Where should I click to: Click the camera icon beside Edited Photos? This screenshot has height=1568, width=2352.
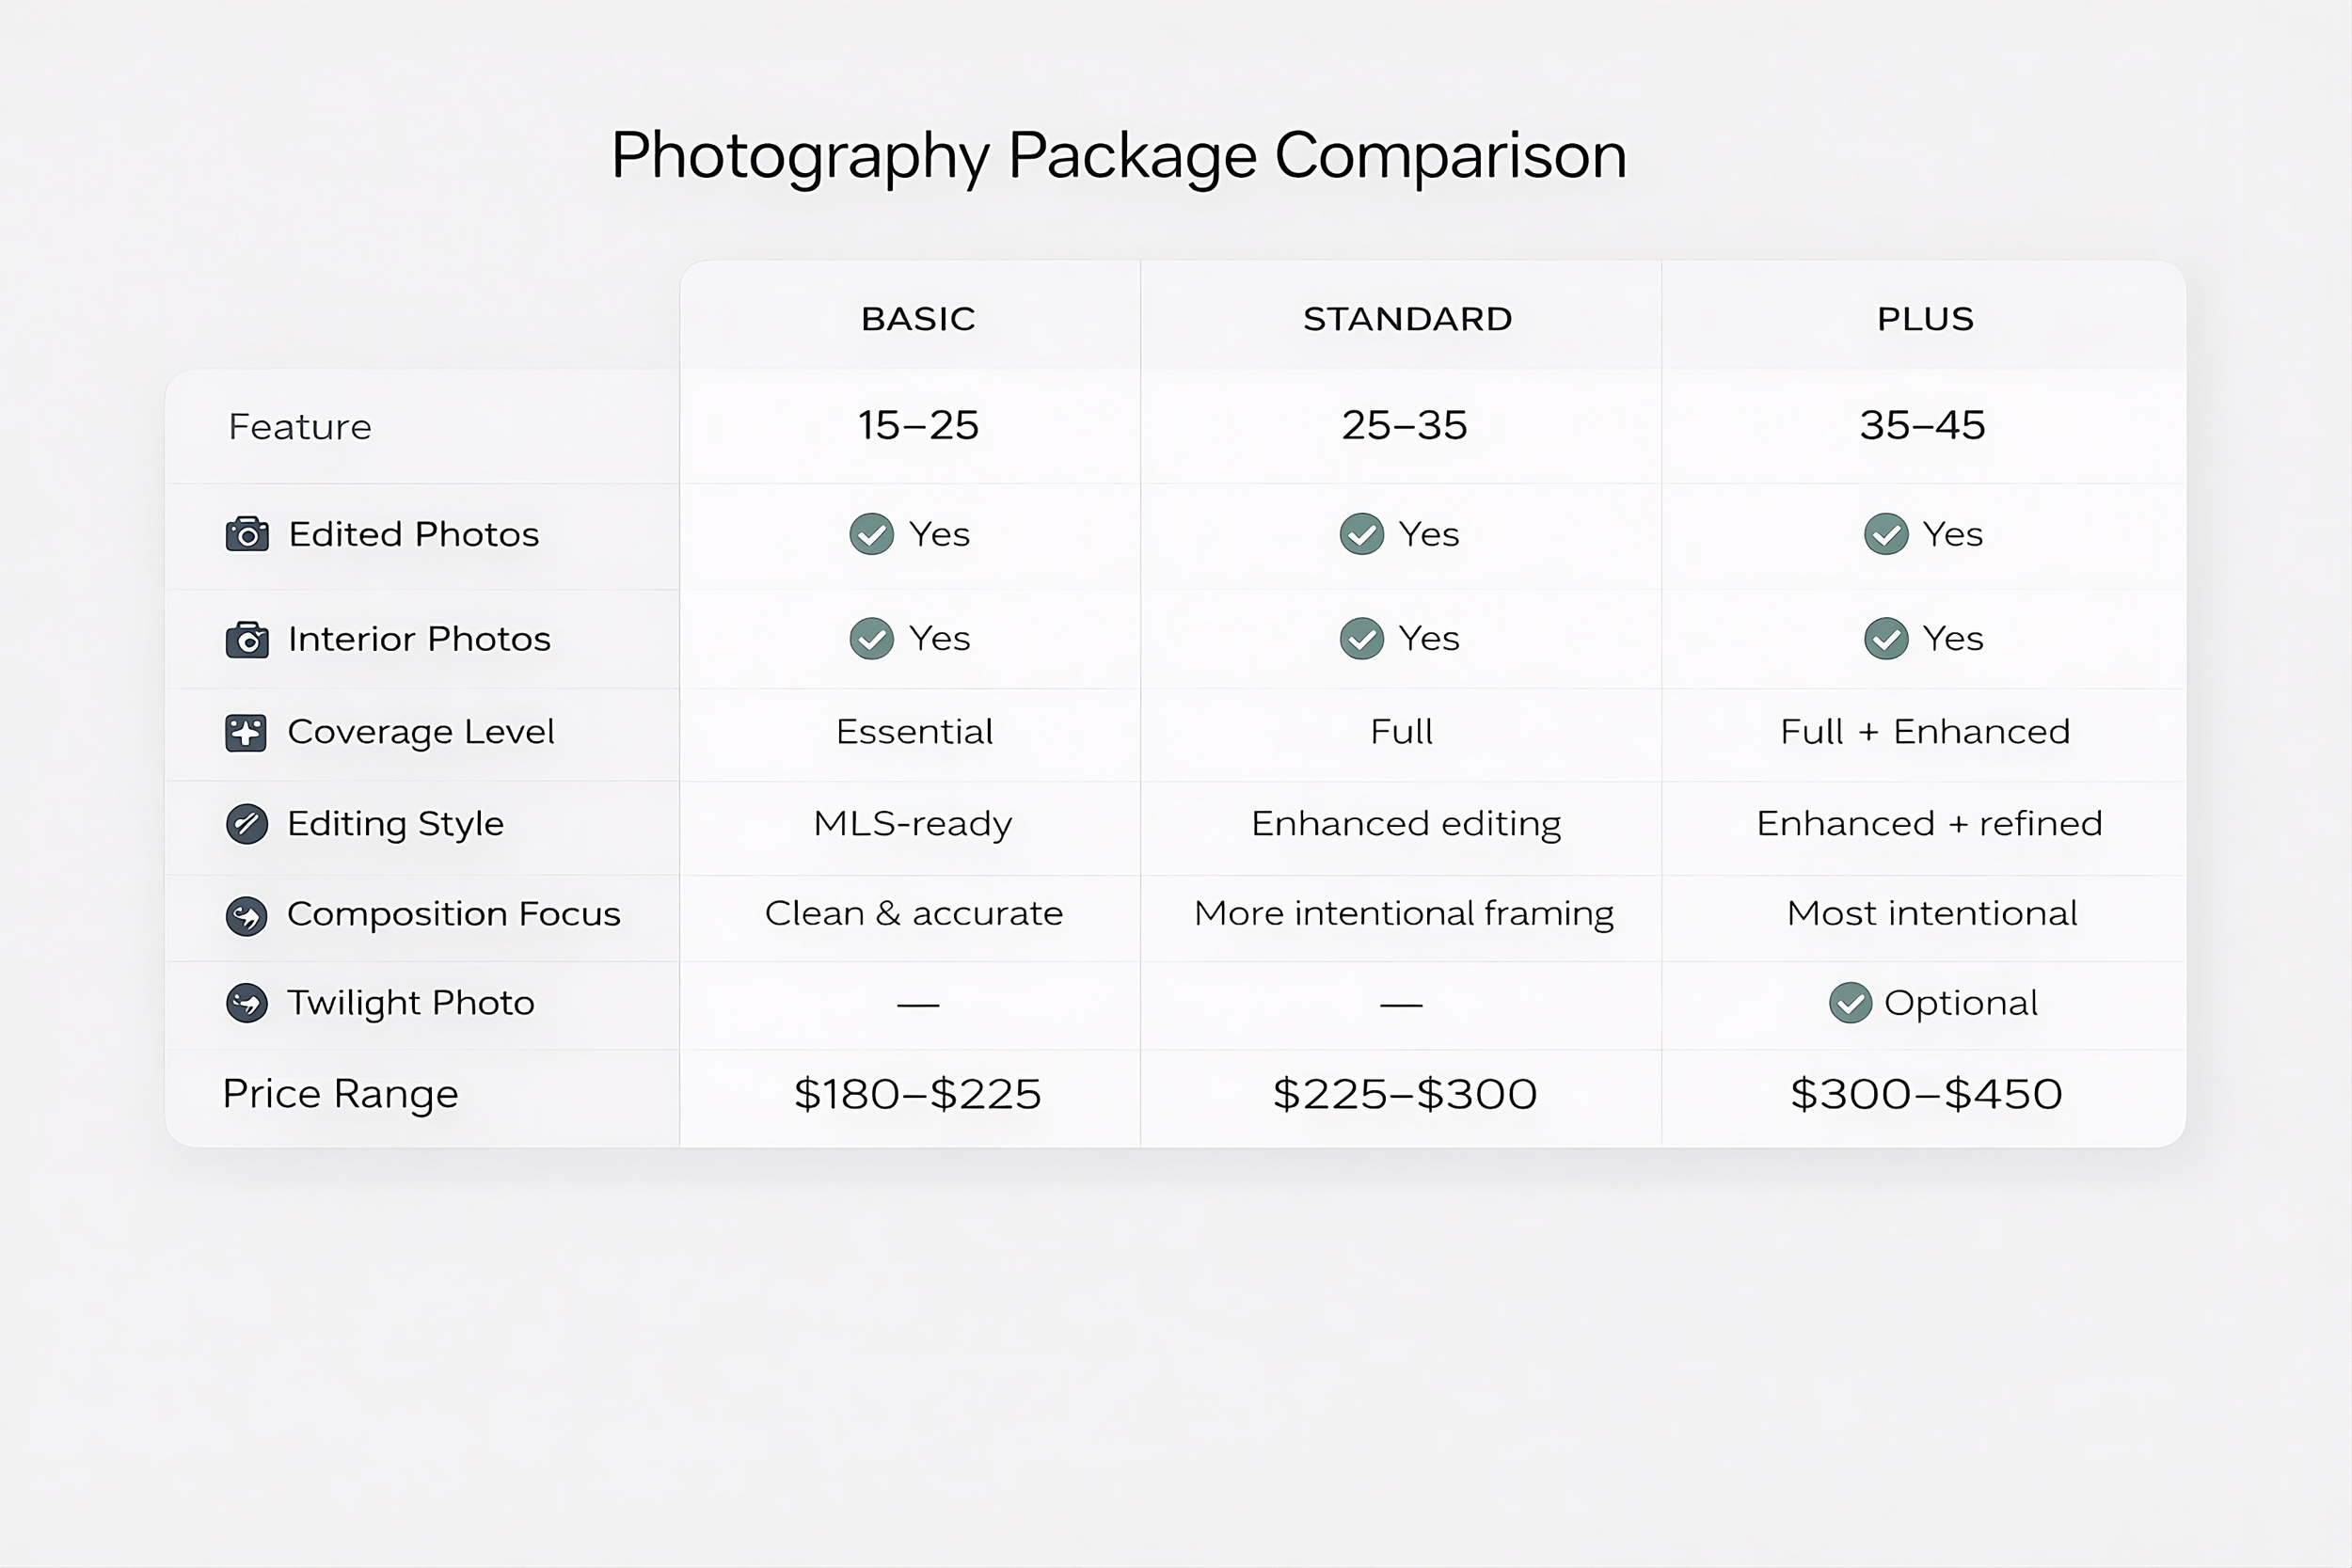tap(247, 534)
